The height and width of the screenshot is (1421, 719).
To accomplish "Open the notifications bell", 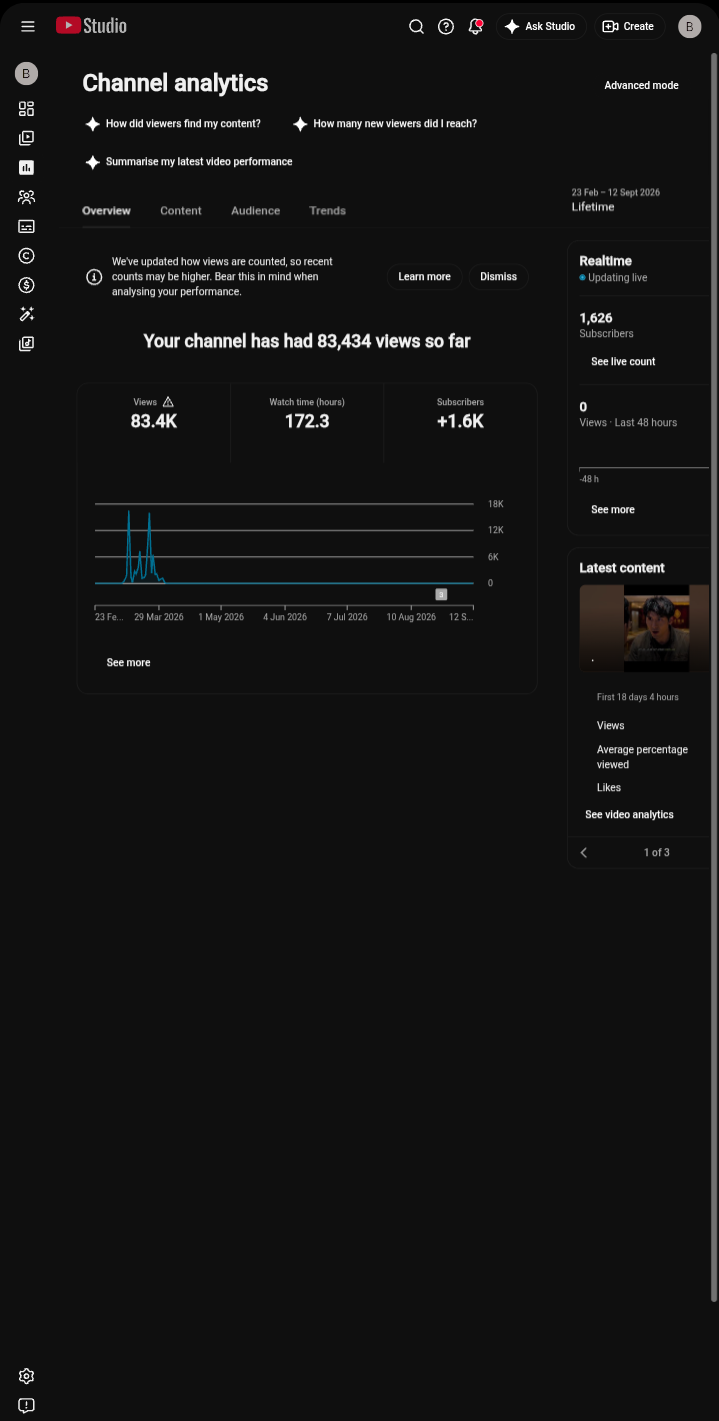I will (476, 27).
